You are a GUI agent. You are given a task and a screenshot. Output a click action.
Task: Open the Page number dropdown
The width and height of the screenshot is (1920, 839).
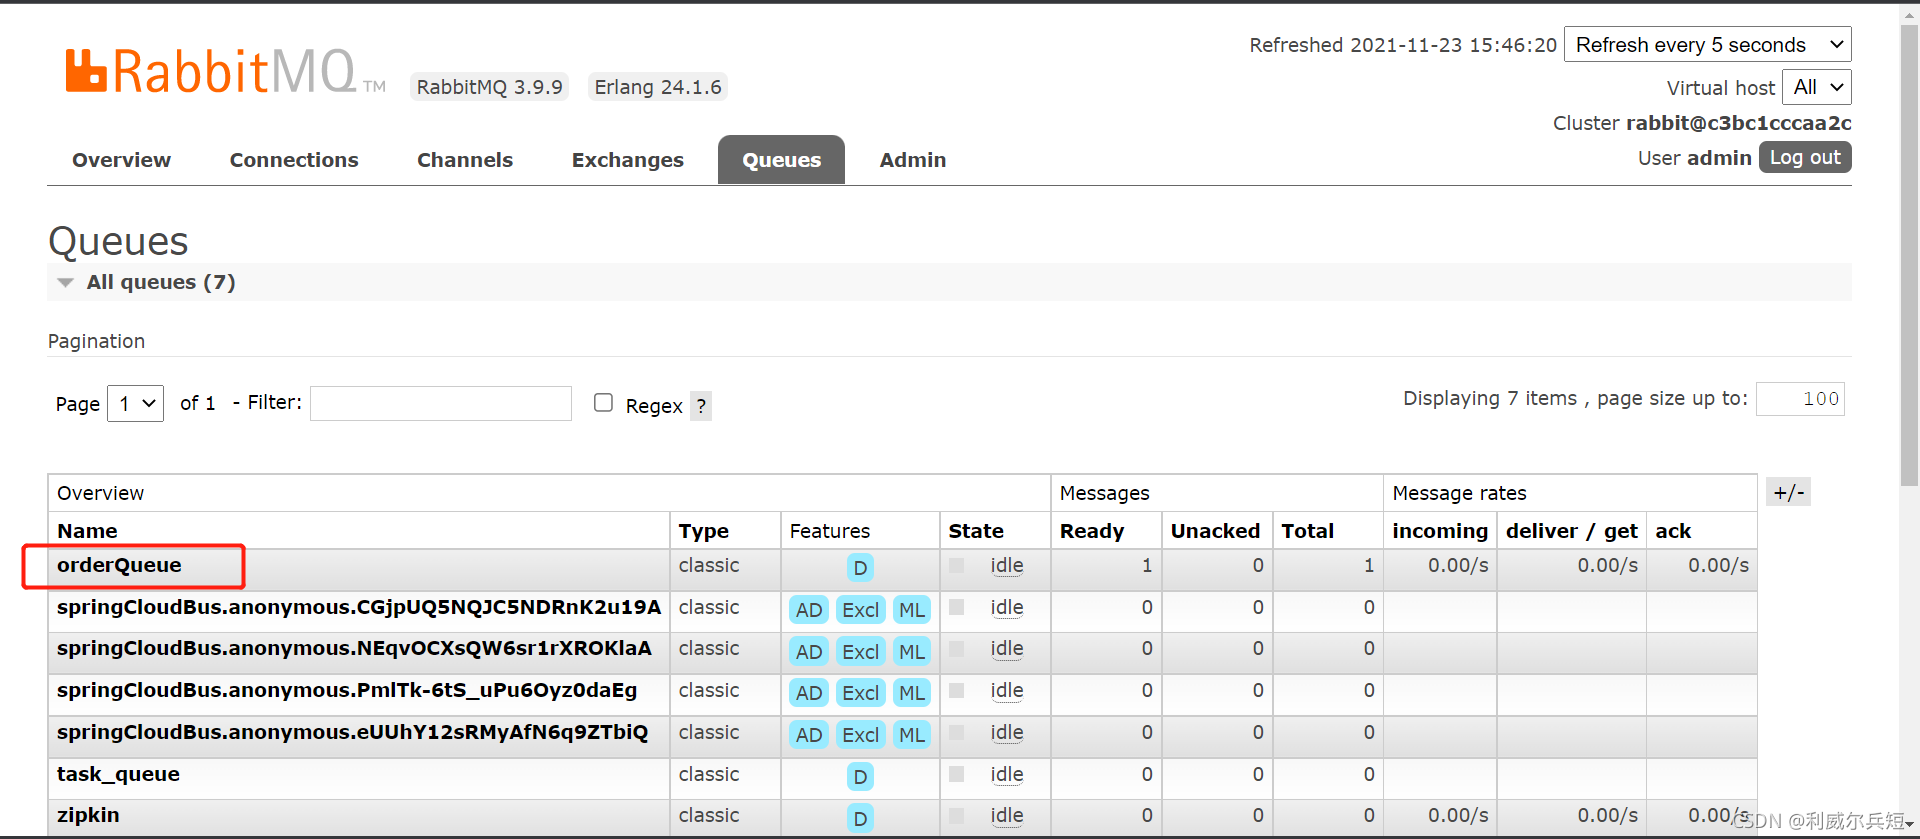[135, 404]
